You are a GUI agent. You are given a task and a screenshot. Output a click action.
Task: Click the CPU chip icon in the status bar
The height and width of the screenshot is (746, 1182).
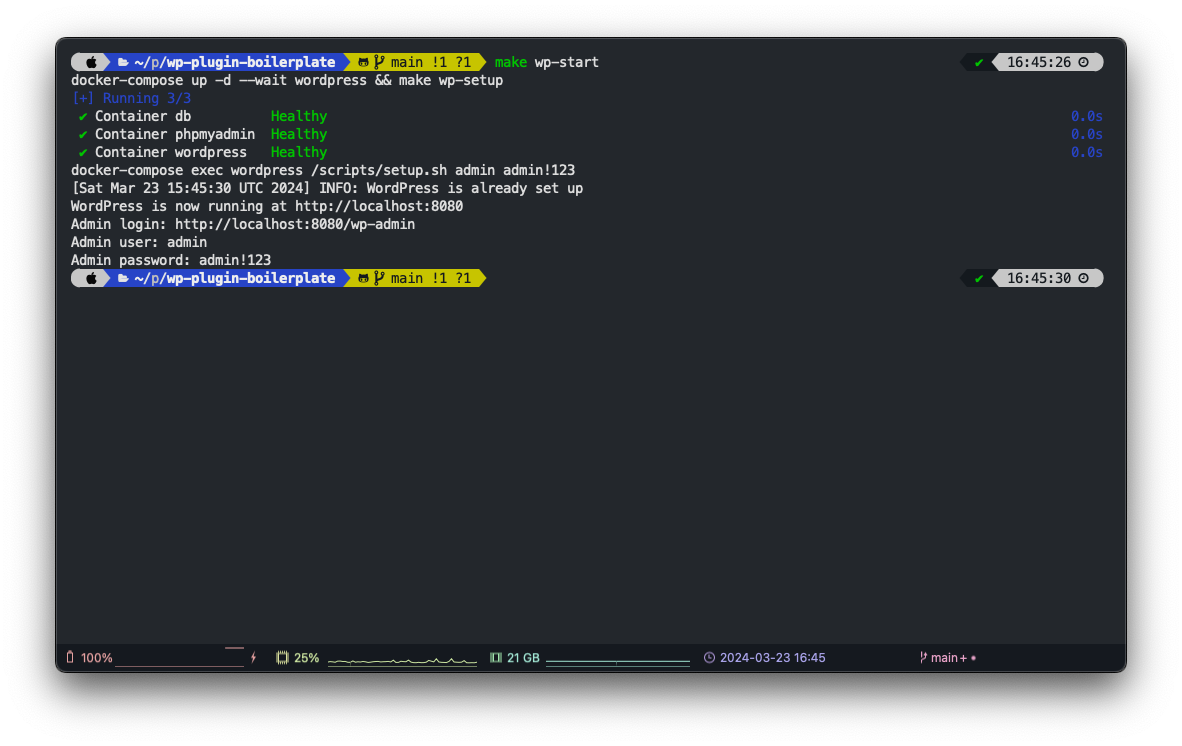[x=282, y=658]
